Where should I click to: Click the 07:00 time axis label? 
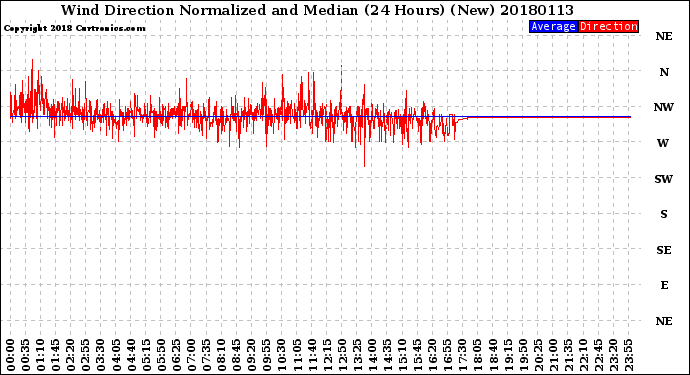pyautogui.click(x=191, y=355)
